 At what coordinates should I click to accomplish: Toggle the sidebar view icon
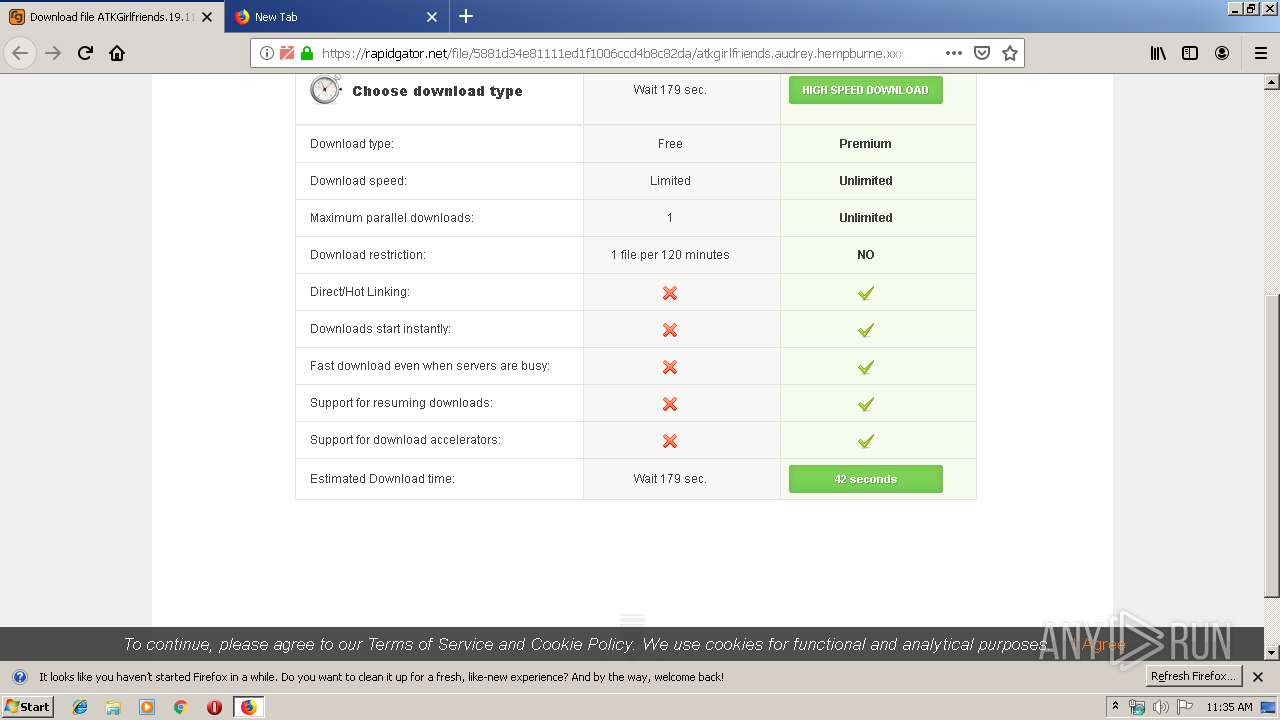(1190, 53)
